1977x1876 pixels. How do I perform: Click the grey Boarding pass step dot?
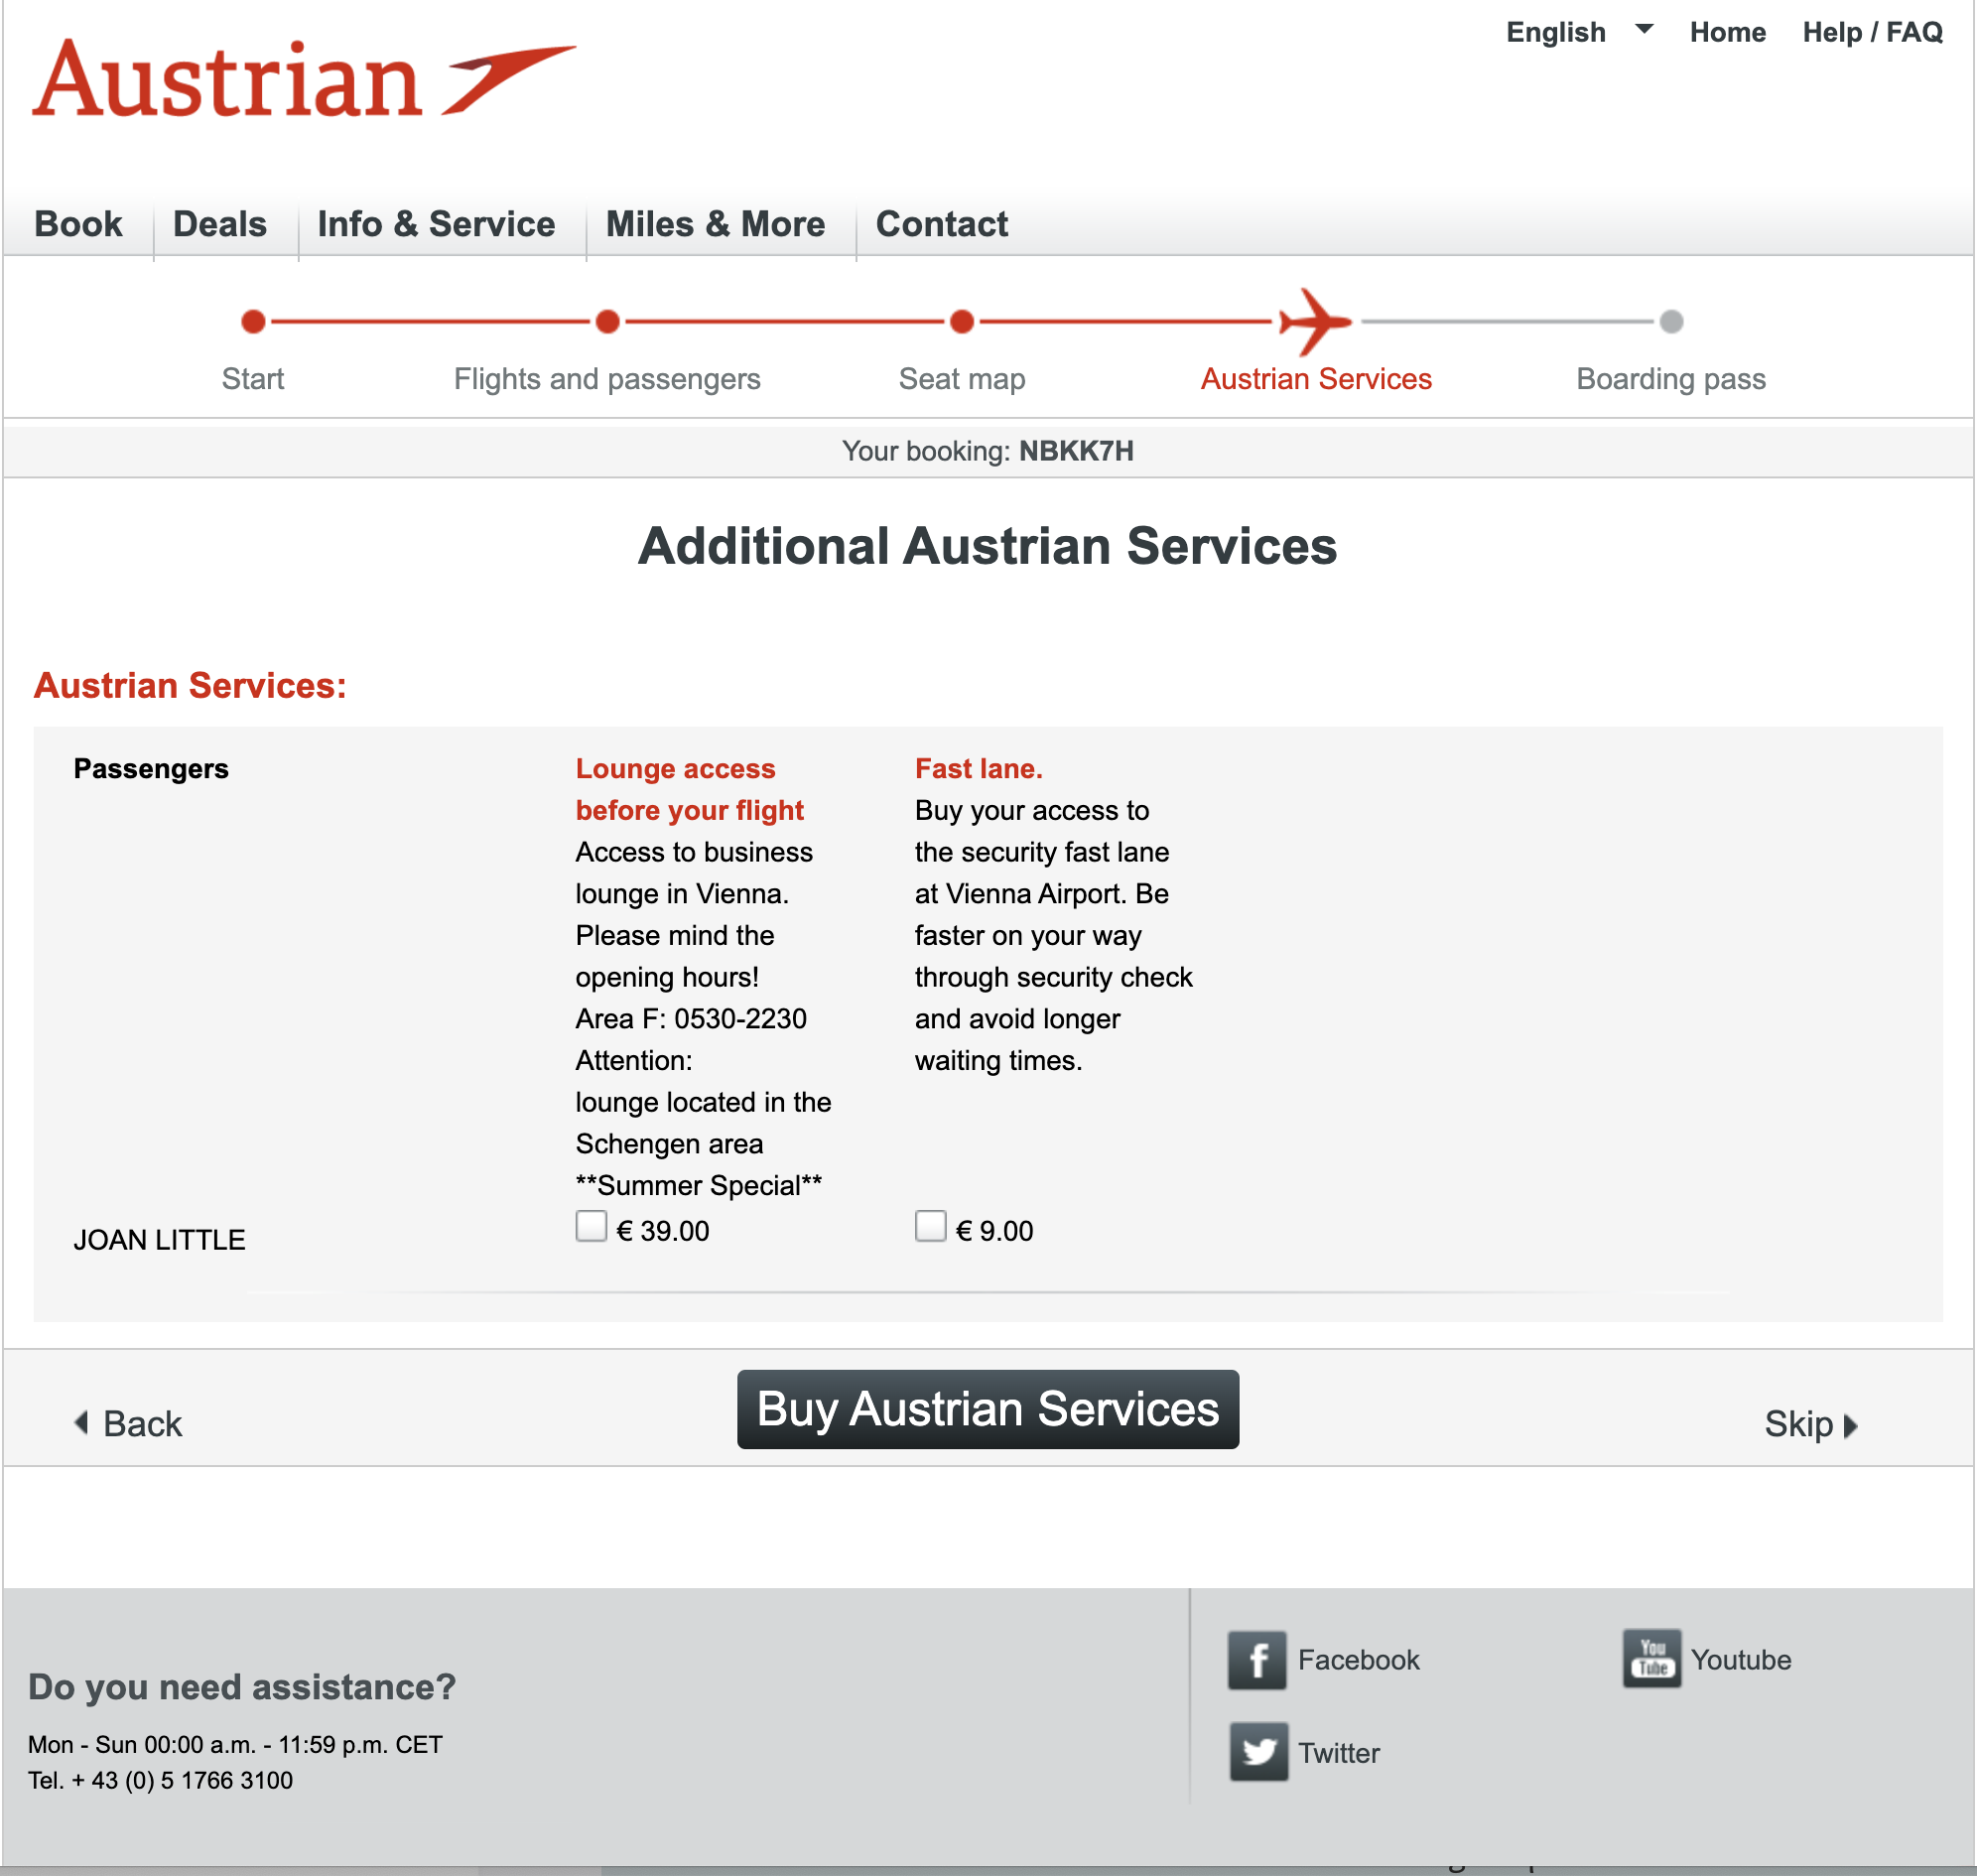pyautogui.click(x=1671, y=322)
